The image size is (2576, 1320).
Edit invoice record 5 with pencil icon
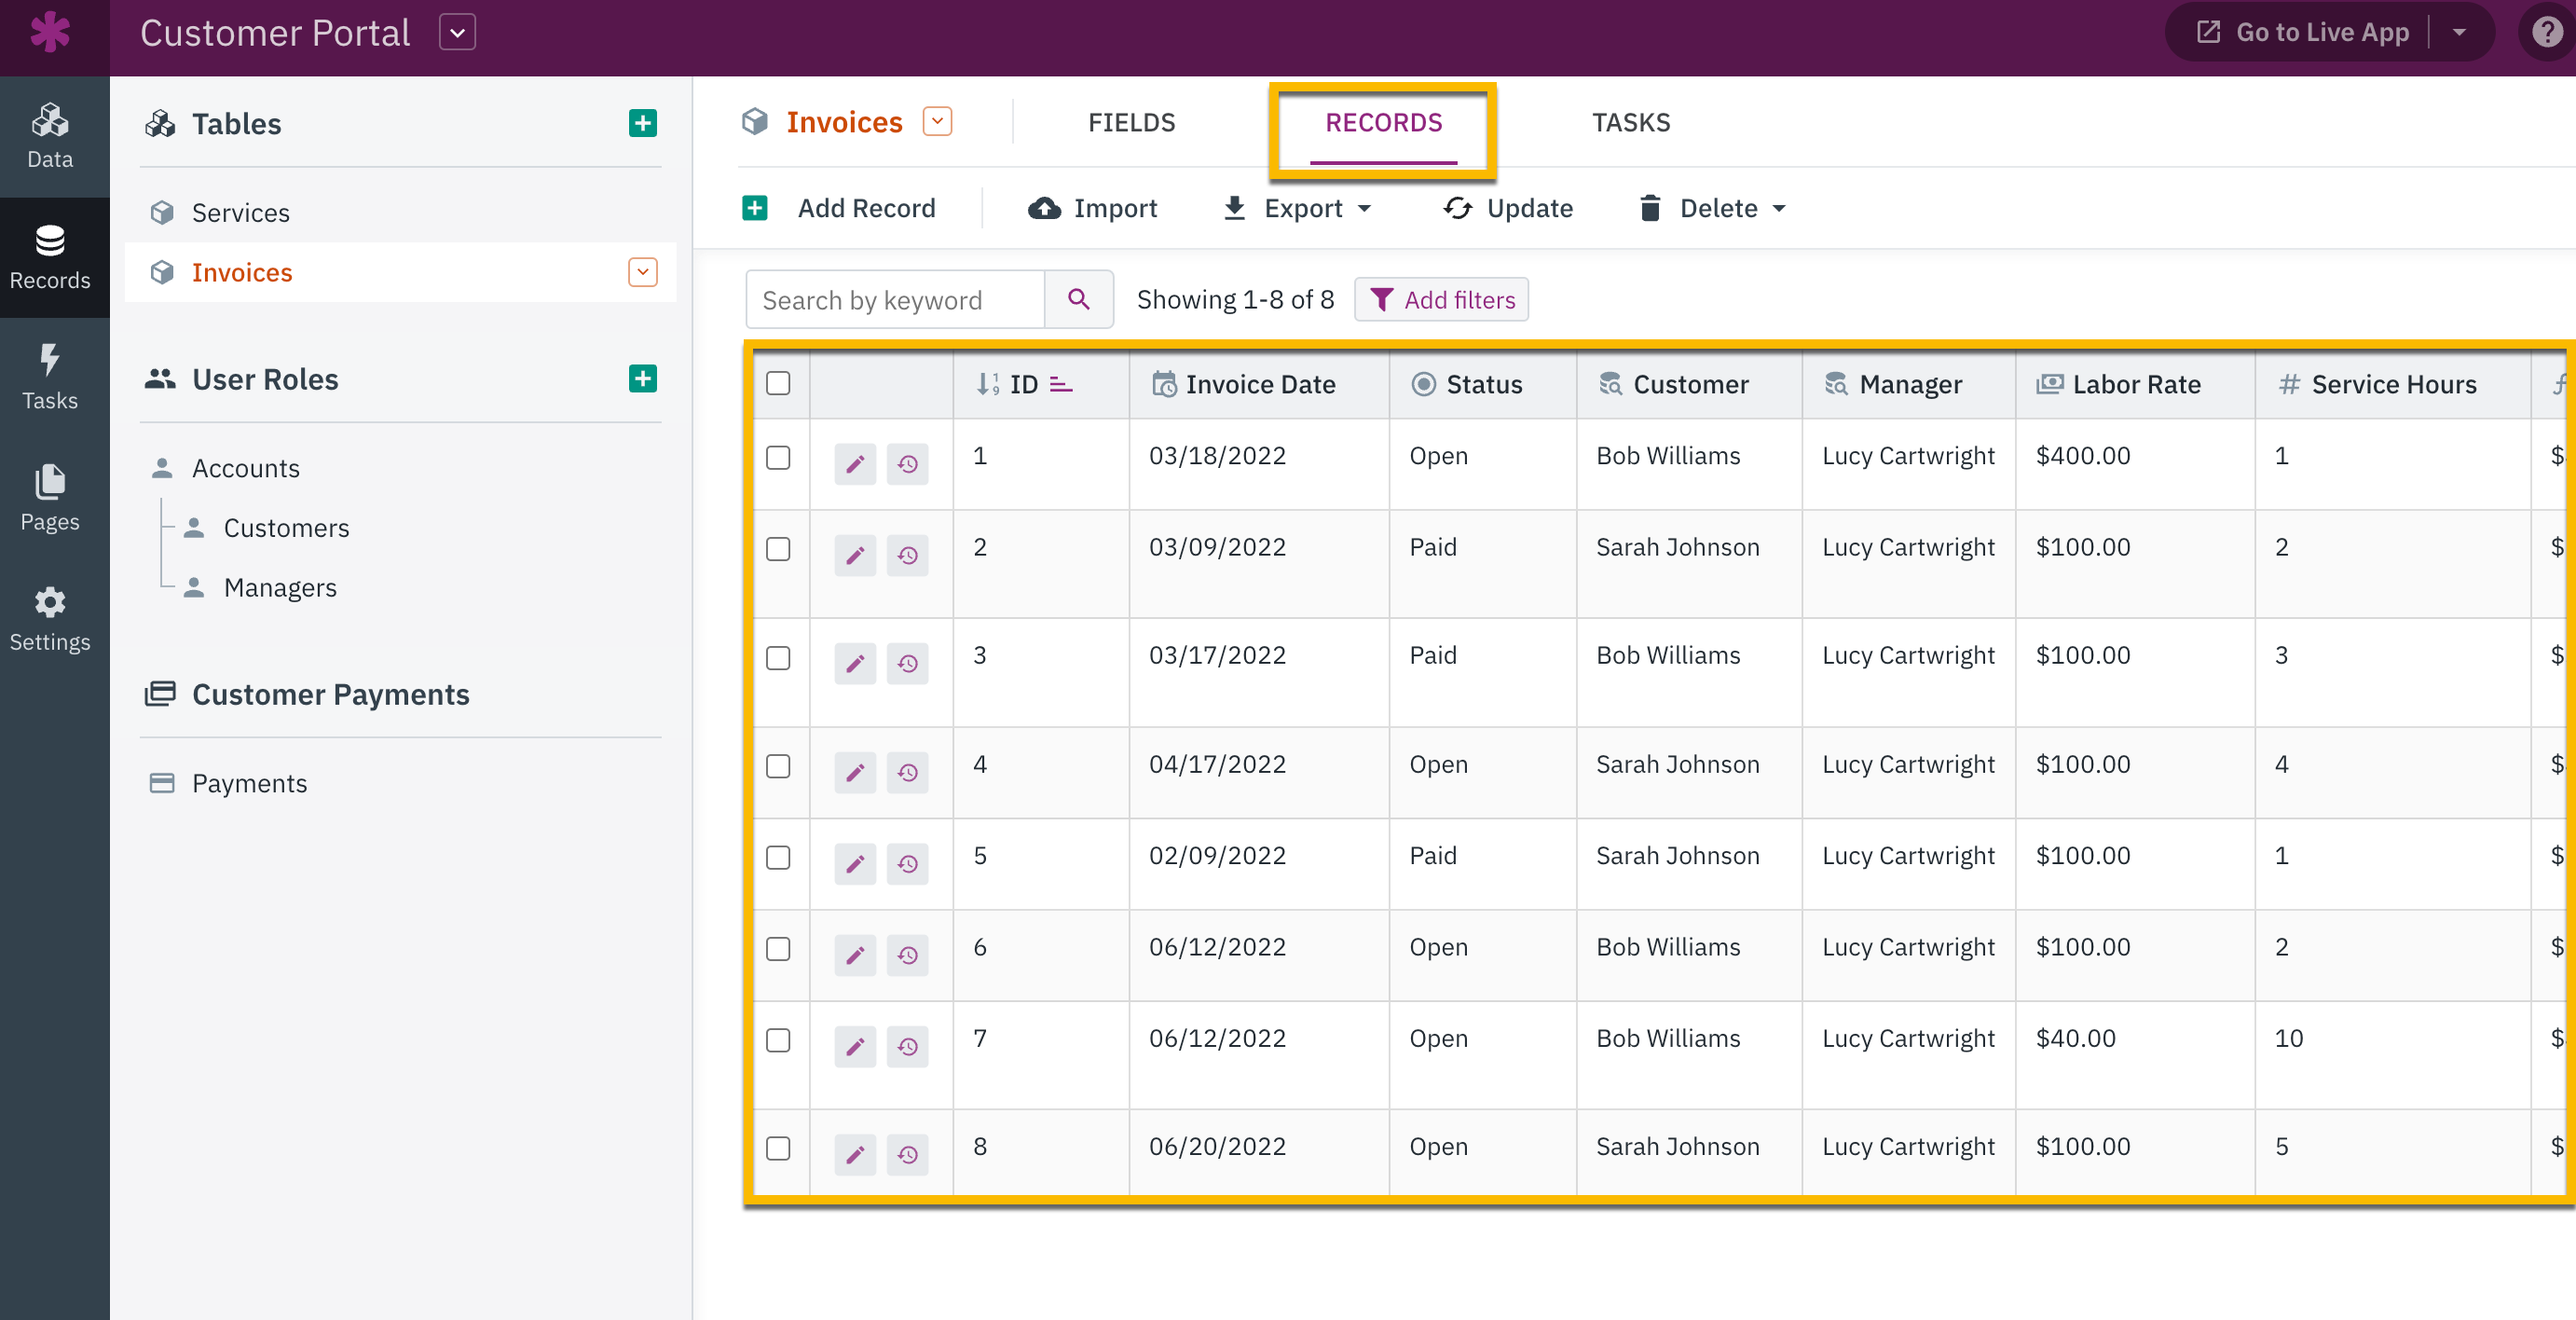pyautogui.click(x=855, y=864)
